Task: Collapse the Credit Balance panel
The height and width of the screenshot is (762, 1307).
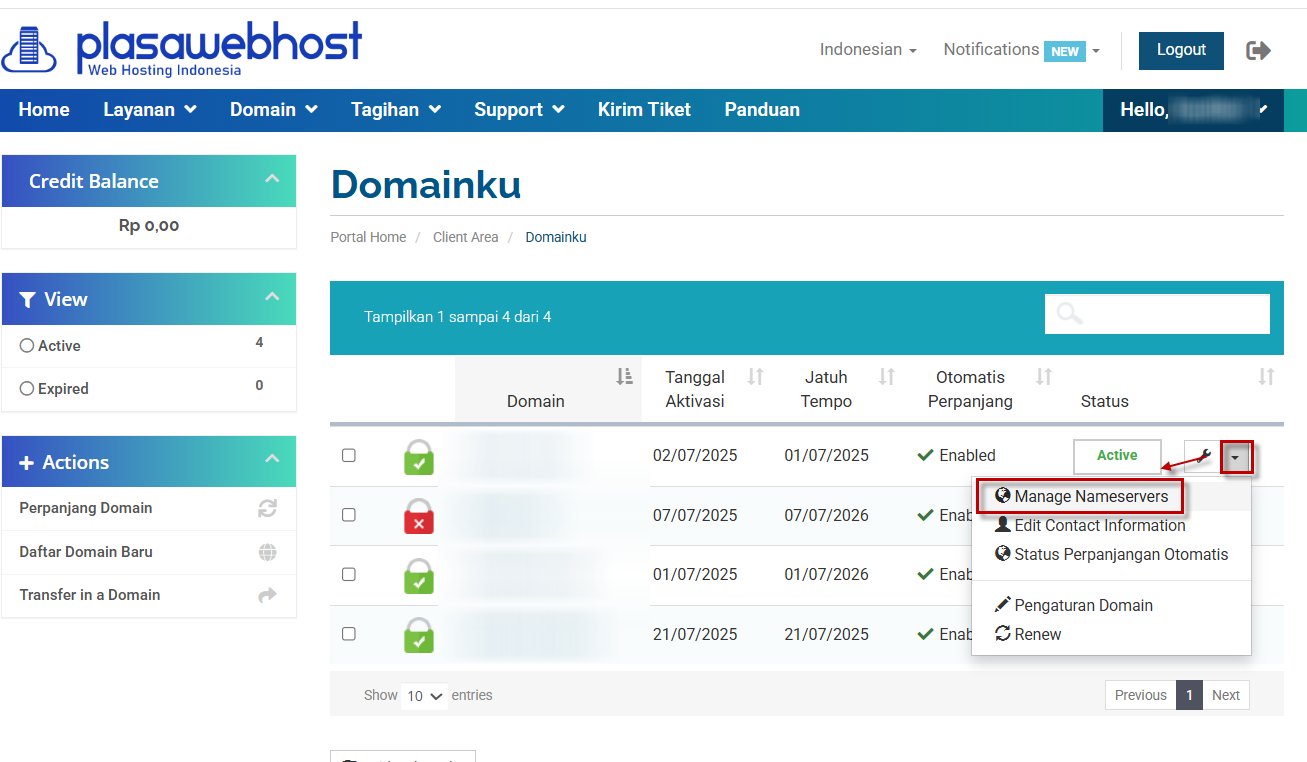Action: pos(272,180)
